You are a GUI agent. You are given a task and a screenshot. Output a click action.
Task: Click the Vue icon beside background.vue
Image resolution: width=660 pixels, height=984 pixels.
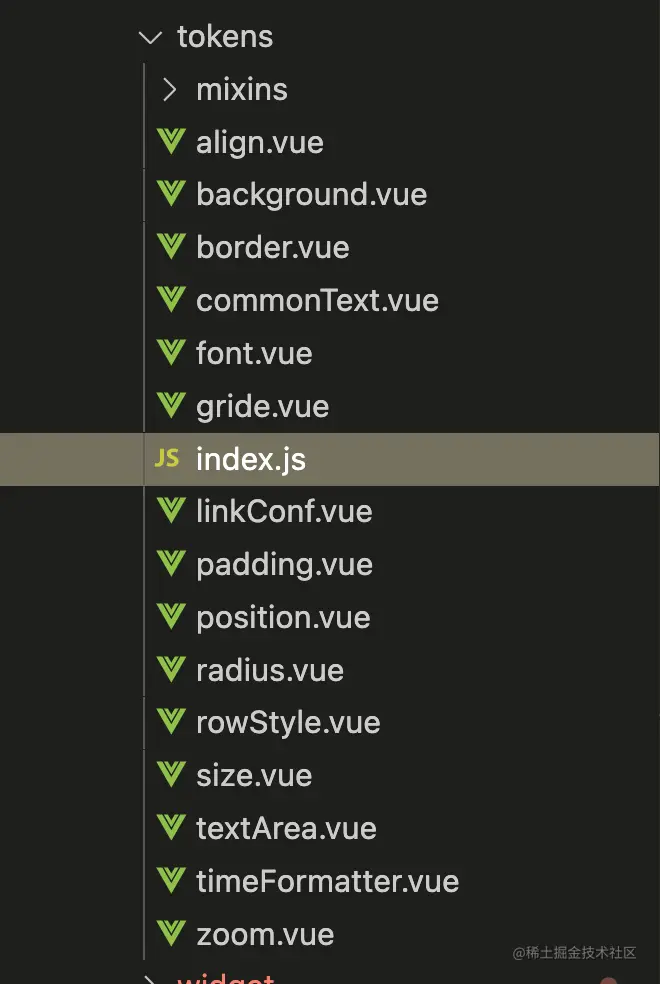coord(171,194)
